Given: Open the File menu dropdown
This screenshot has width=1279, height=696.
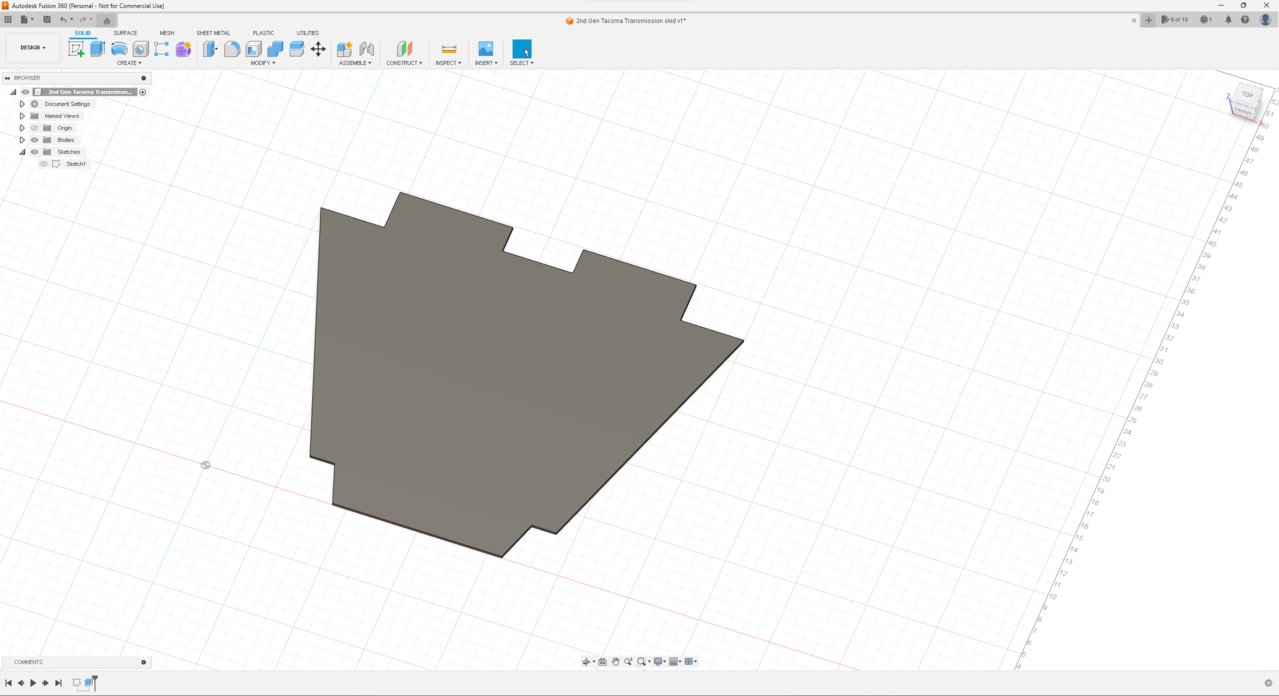Looking at the screenshot, I should coord(27,19).
